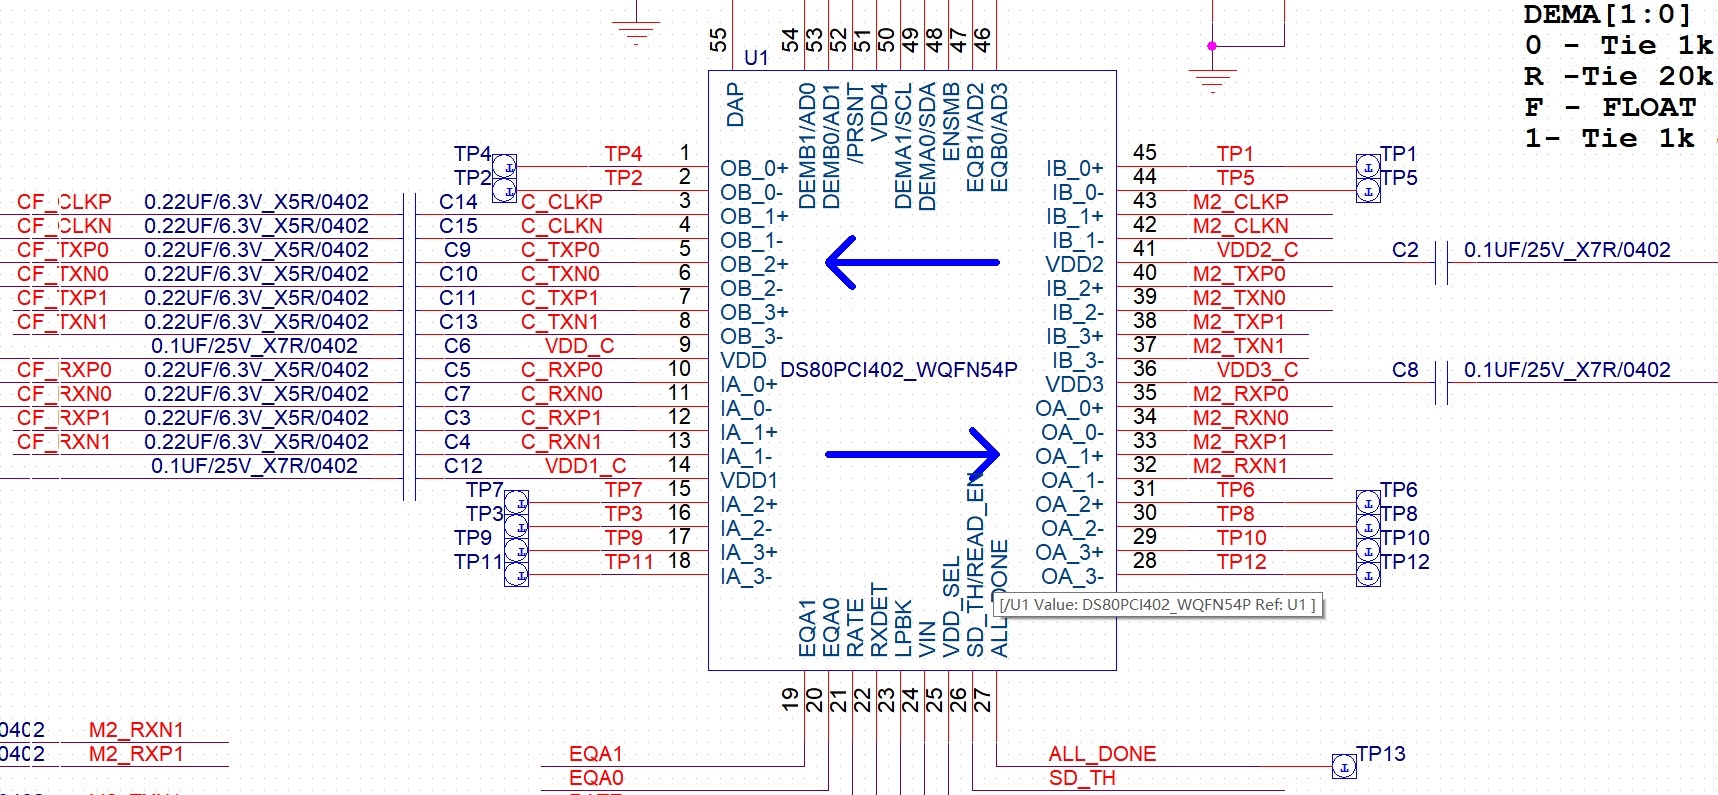Click the DEMA[1:0] note heading
This screenshot has width=1718, height=795.
tap(1607, 14)
